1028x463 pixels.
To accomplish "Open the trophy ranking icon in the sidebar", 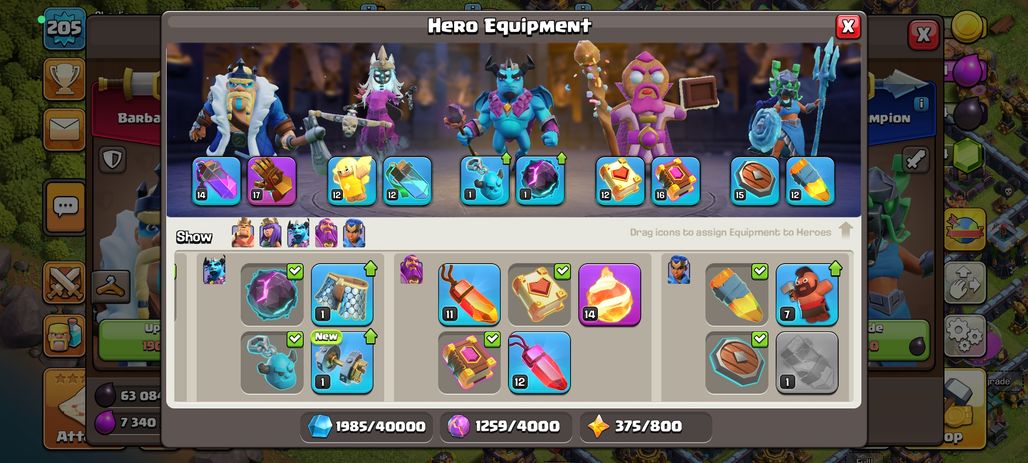I will click(64, 79).
